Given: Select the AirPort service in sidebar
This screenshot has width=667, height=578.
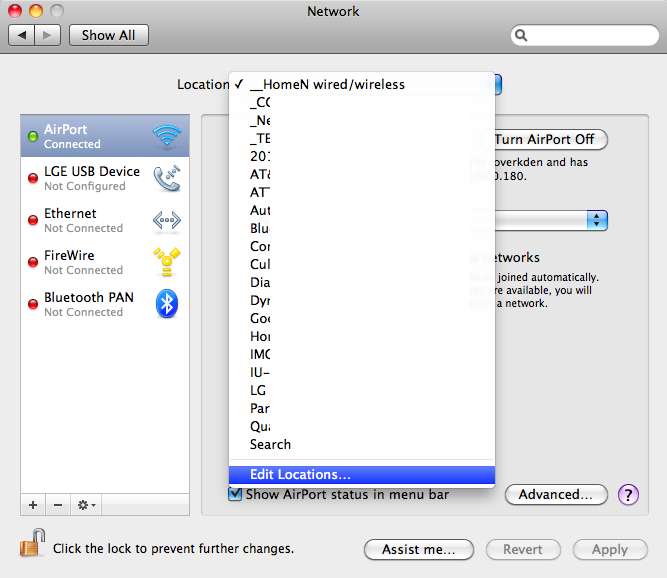Looking at the screenshot, I should click(x=105, y=136).
